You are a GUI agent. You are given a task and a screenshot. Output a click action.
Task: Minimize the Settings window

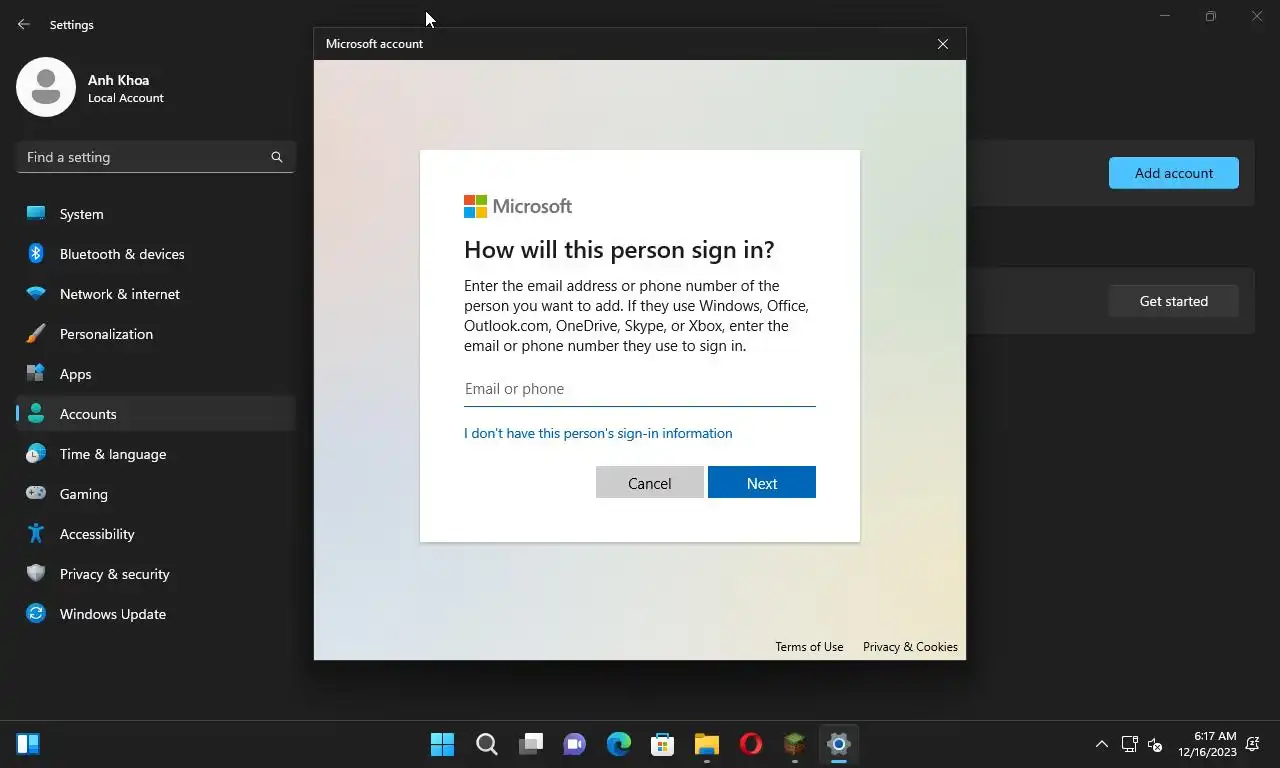pos(1165,16)
